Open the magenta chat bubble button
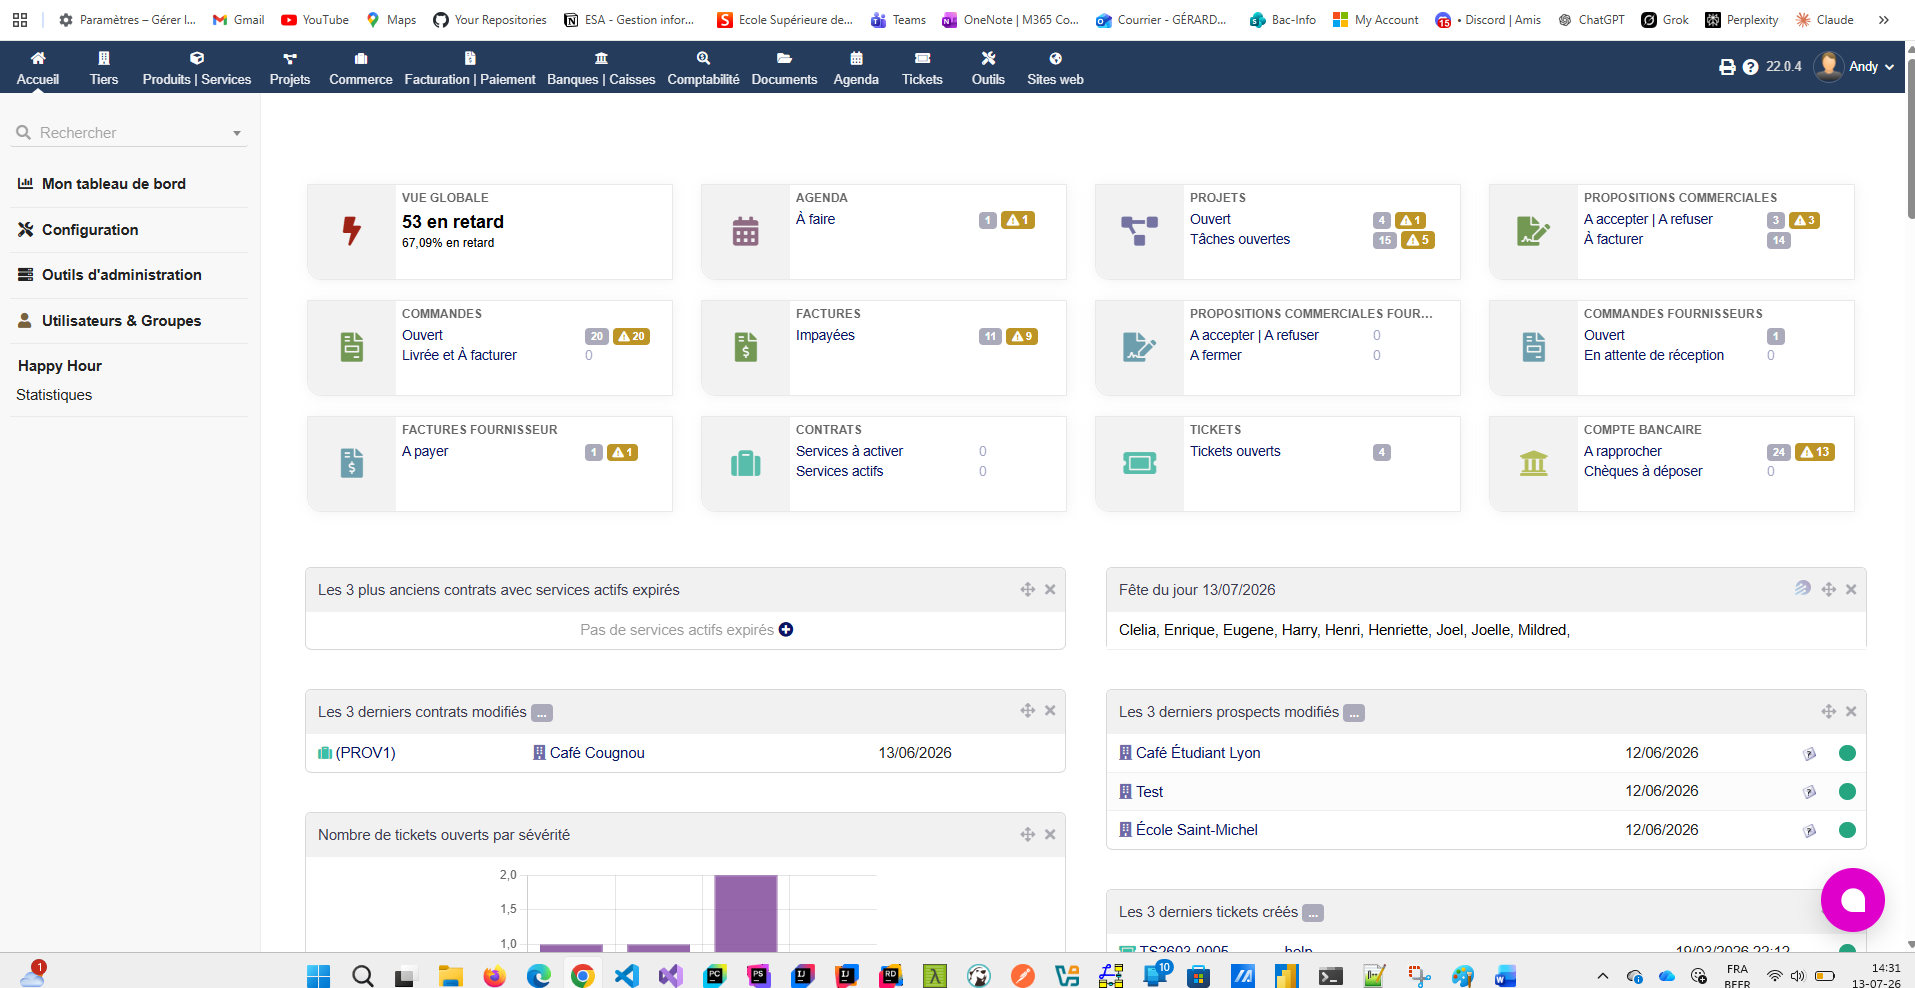Image resolution: width=1915 pixels, height=988 pixels. click(x=1852, y=900)
